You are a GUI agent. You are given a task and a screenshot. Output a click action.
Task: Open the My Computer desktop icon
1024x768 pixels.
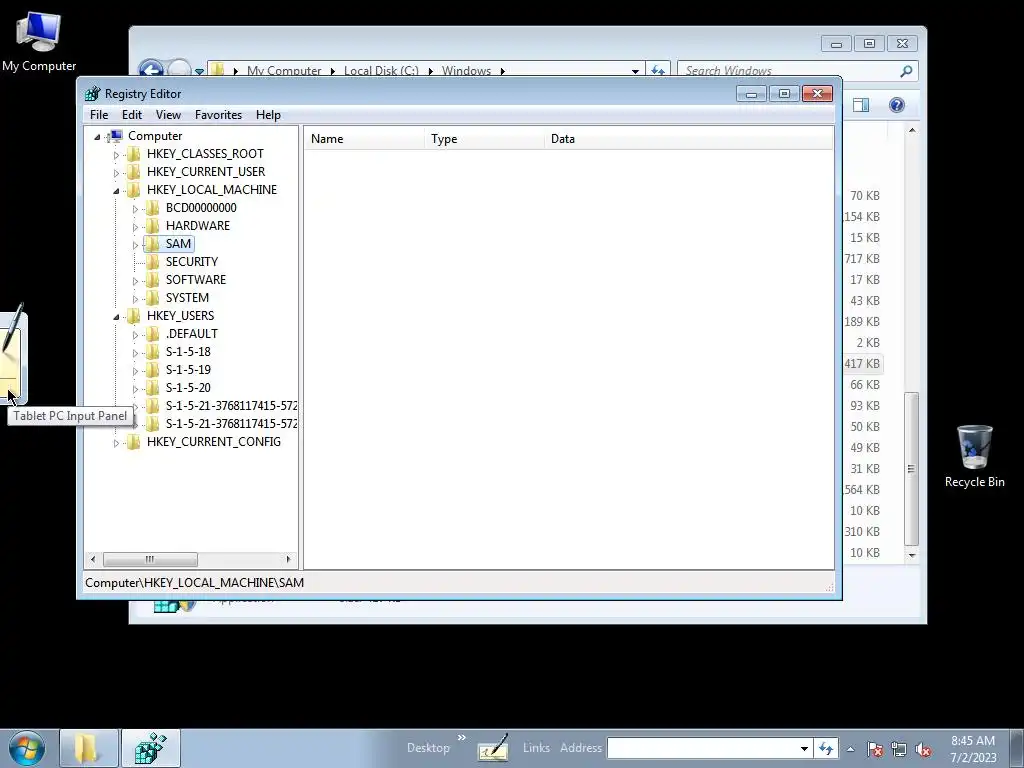tap(39, 41)
